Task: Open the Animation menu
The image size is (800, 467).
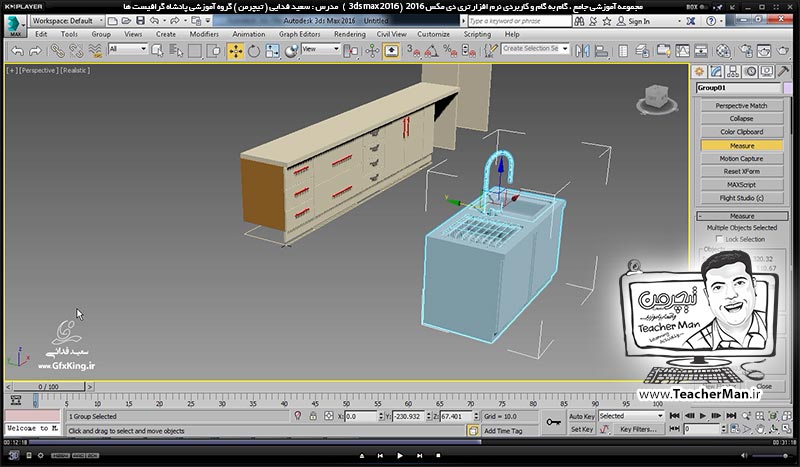Action: [248, 34]
